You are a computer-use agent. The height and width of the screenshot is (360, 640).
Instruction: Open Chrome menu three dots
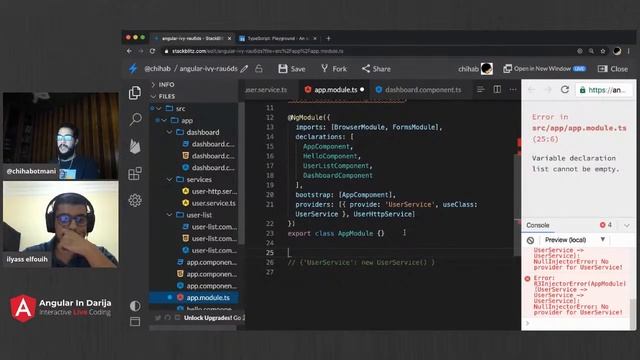[x=629, y=51]
